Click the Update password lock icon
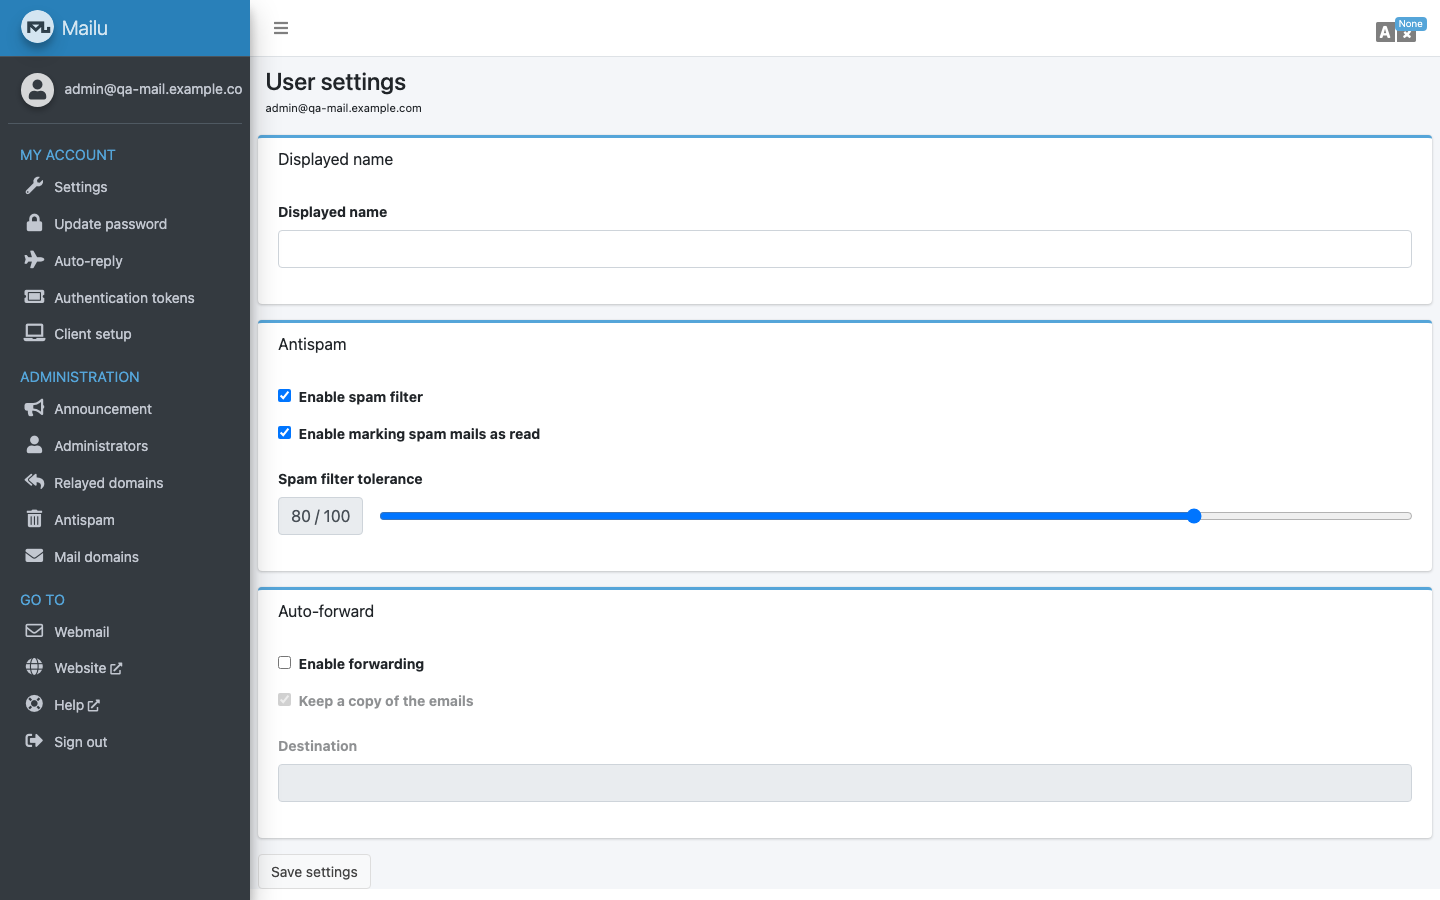 tap(34, 223)
